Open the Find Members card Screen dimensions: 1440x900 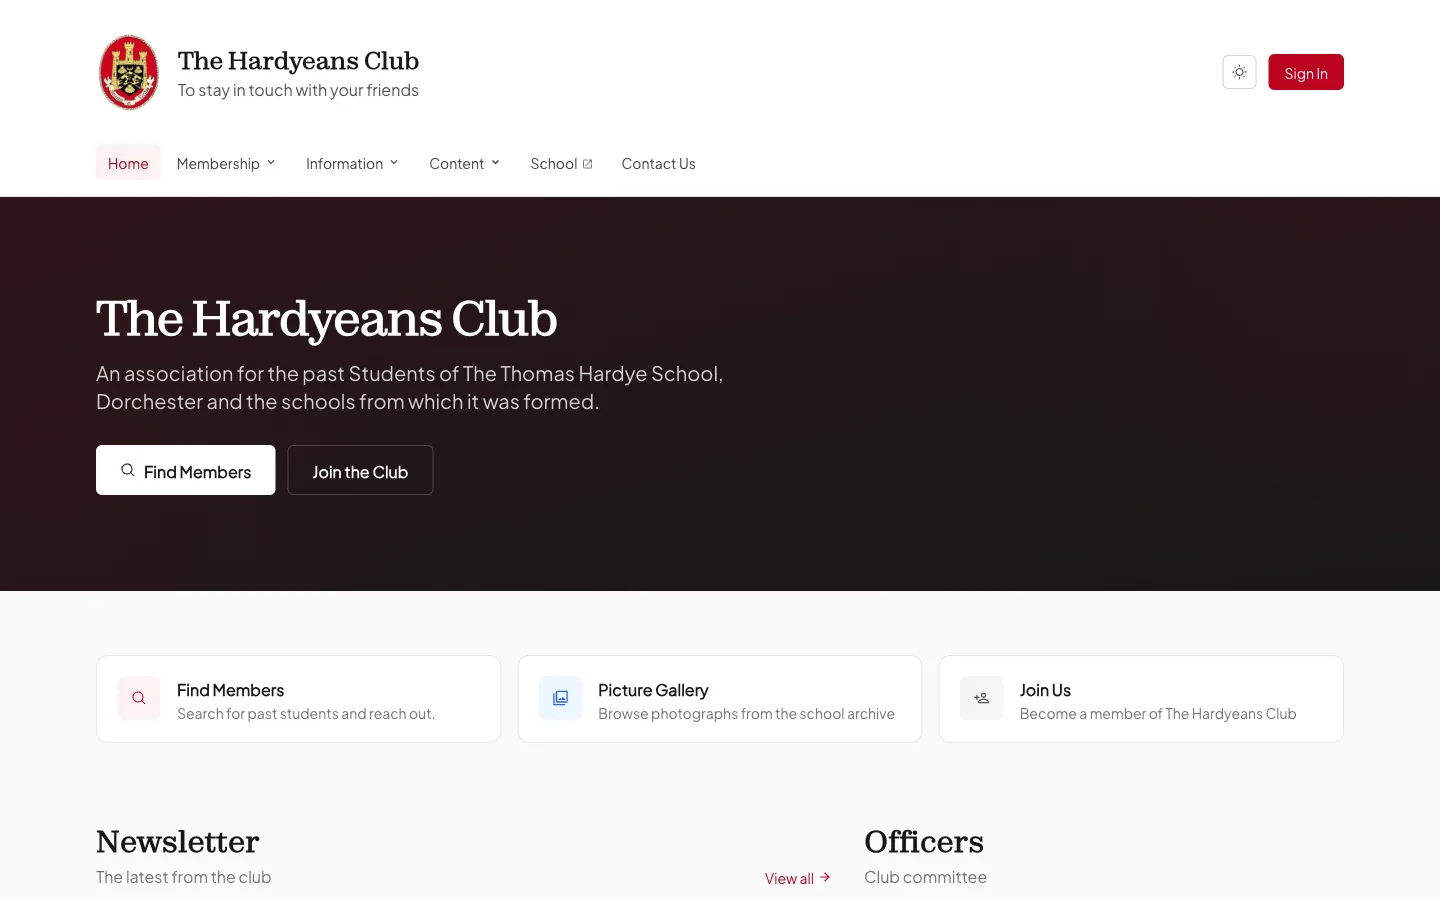(x=298, y=699)
